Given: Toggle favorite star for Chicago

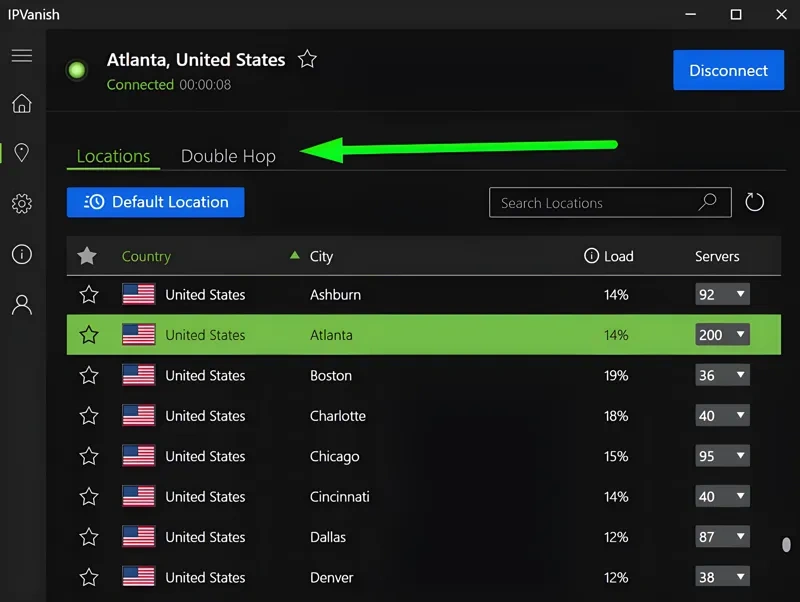Looking at the screenshot, I should point(89,456).
